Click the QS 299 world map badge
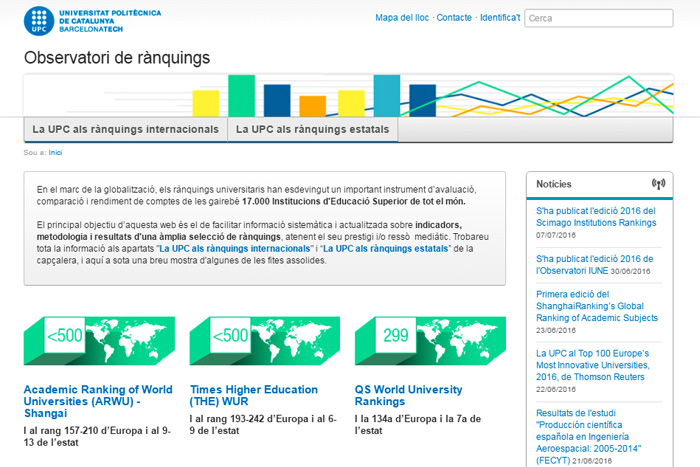Viewport: 700px width, 467px height. pos(420,340)
